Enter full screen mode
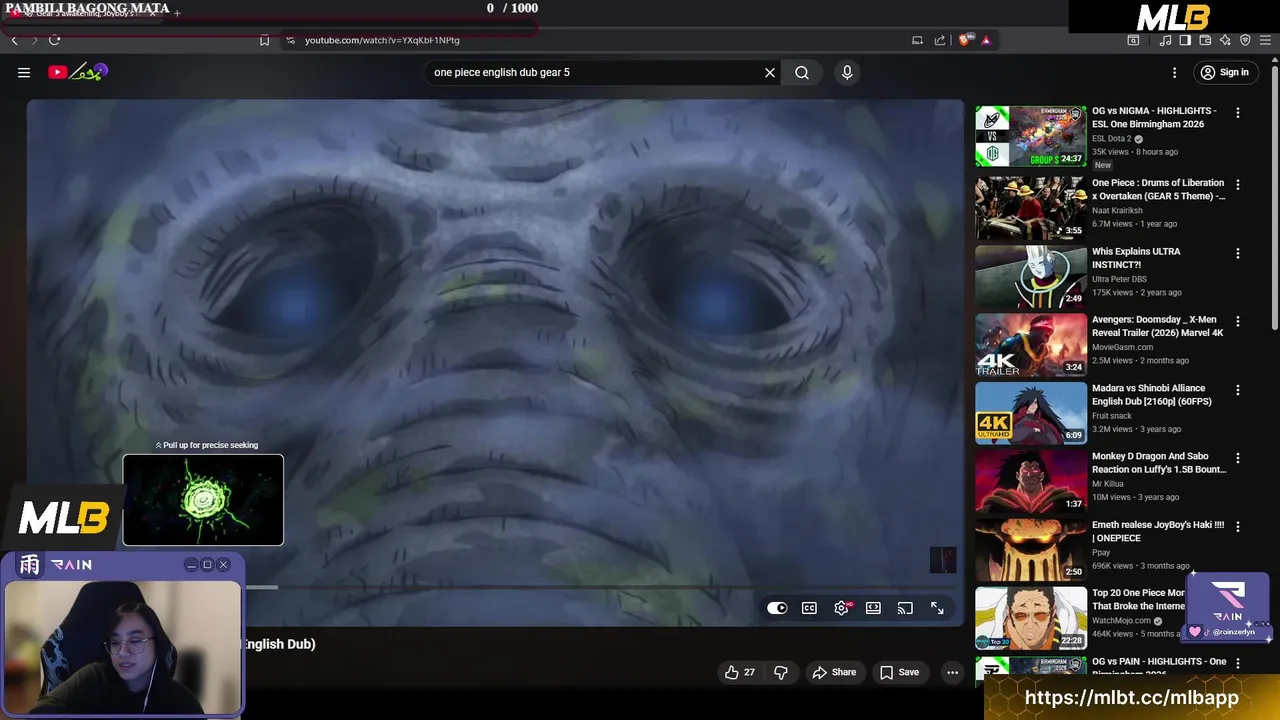 (x=937, y=608)
